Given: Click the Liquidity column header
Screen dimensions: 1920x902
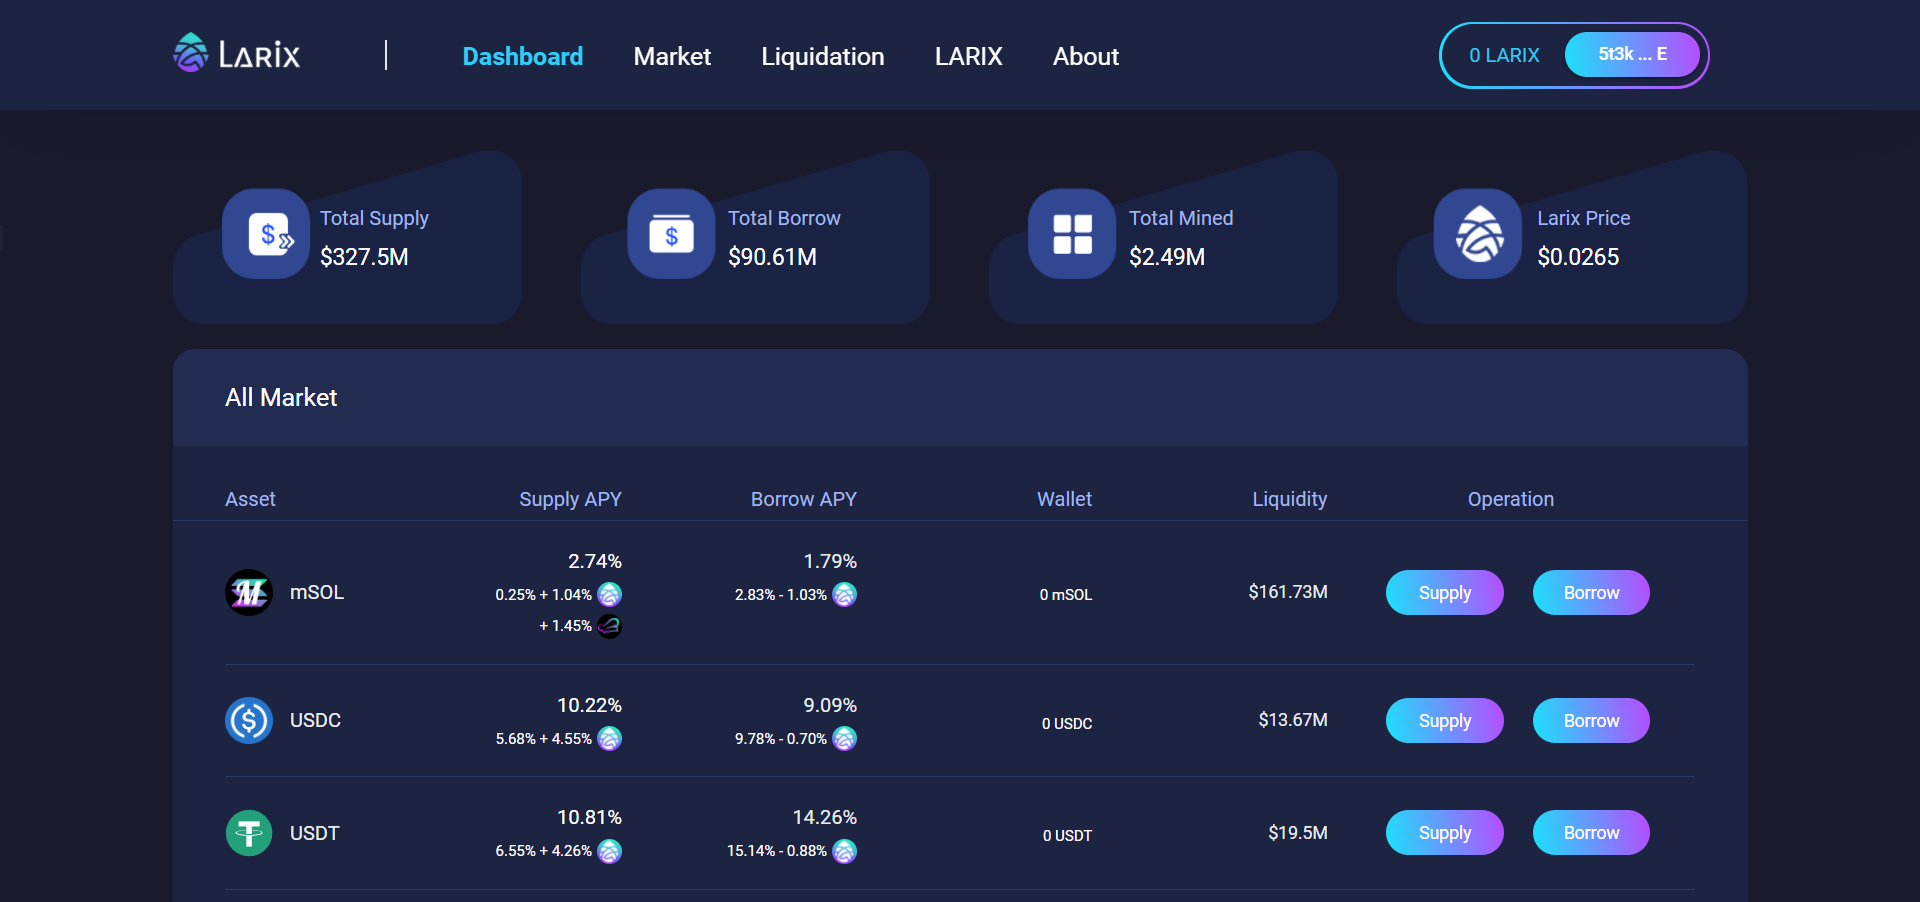Looking at the screenshot, I should (1289, 499).
